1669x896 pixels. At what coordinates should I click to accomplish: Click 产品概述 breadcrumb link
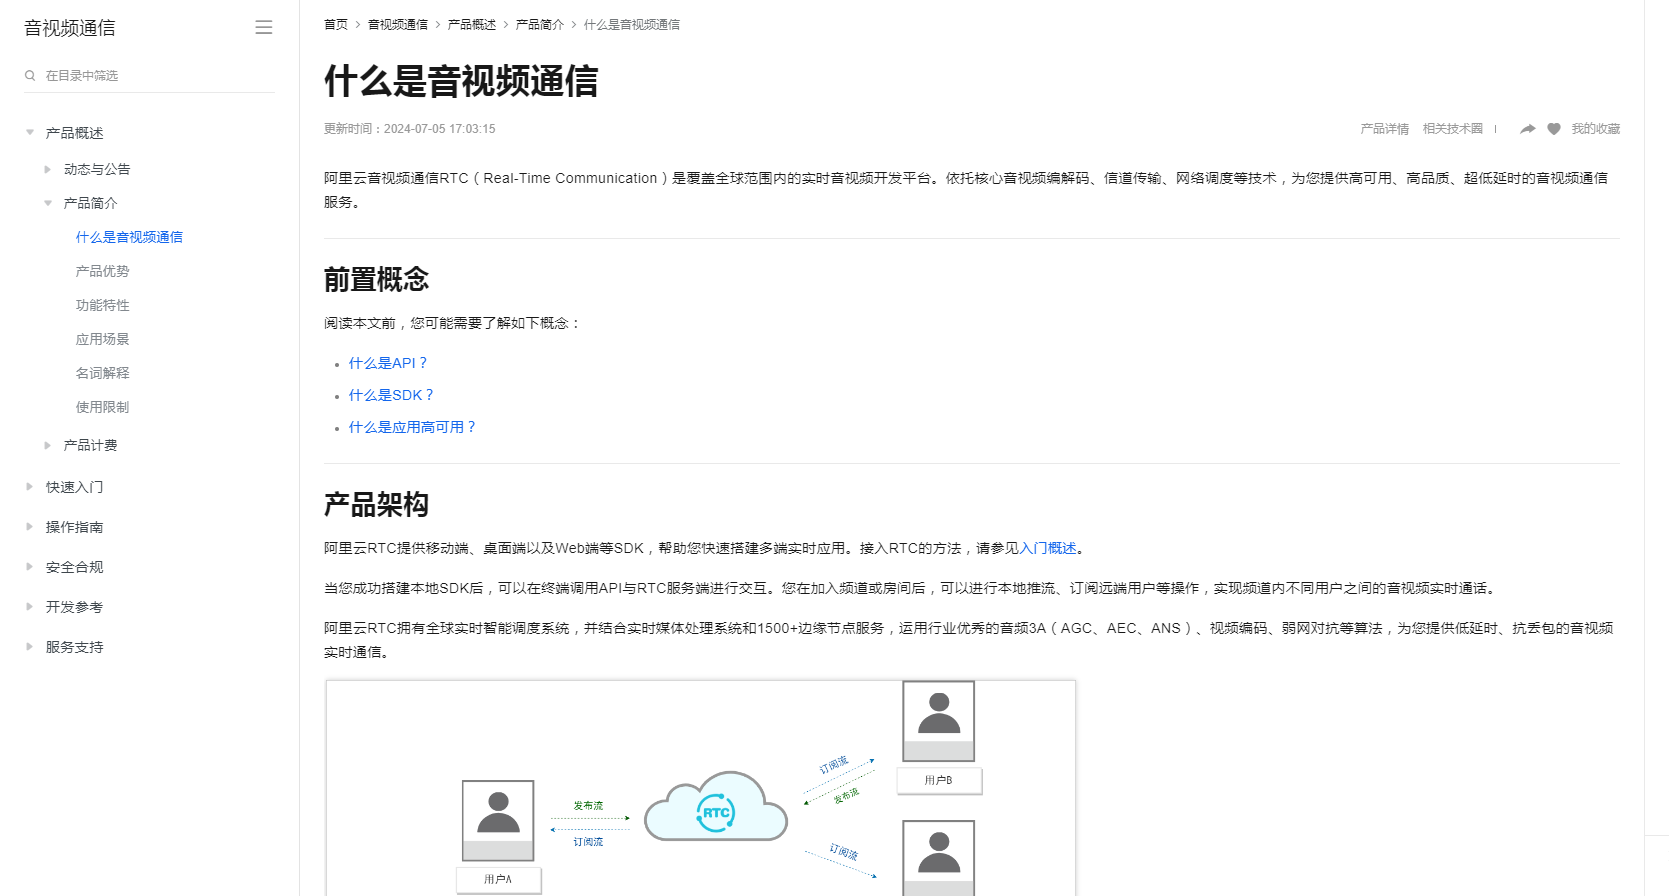pos(472,25)
